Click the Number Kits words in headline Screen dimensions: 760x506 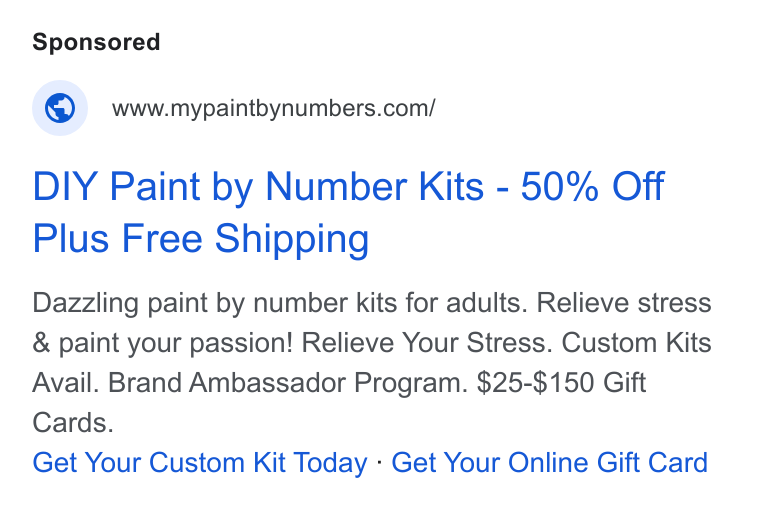(375, 186)
